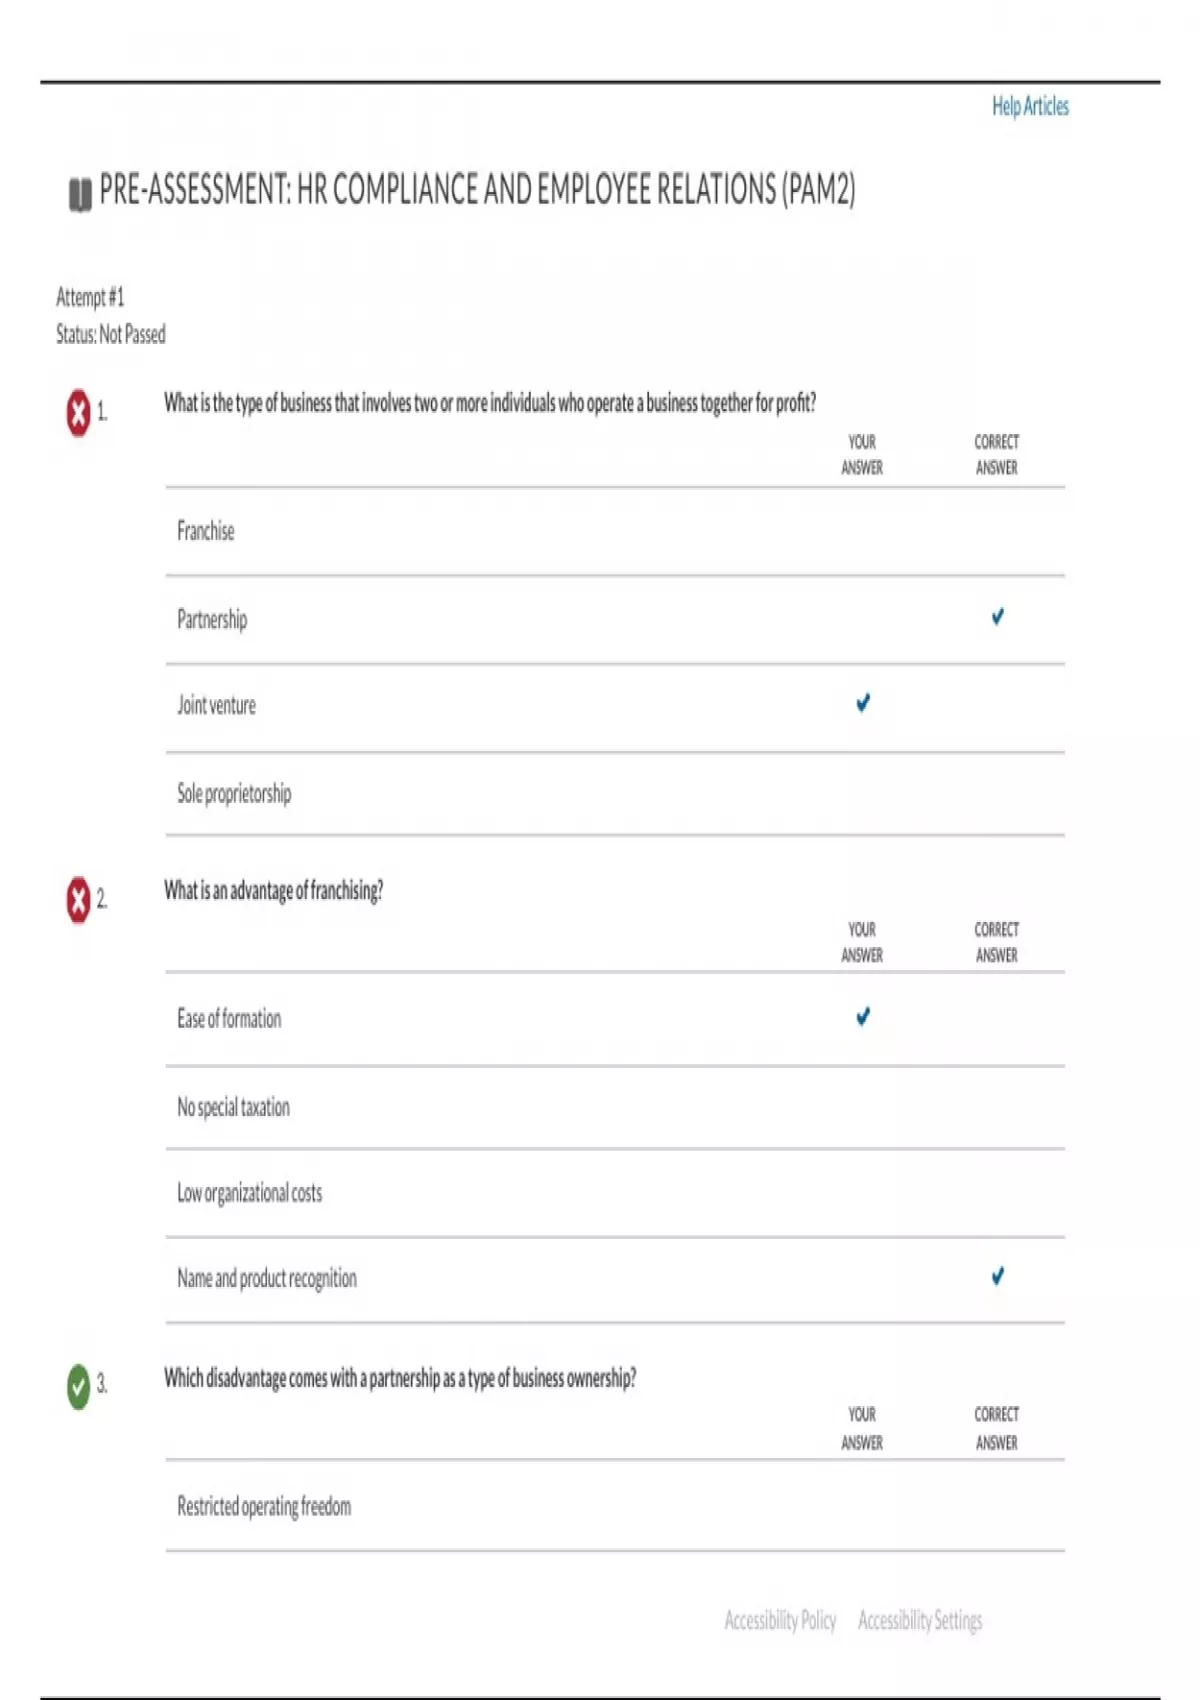The height and width of the screenshot is (1700, 1200).
Task: Click the red incorrect icon for question 1
Action: pos(78,412)
